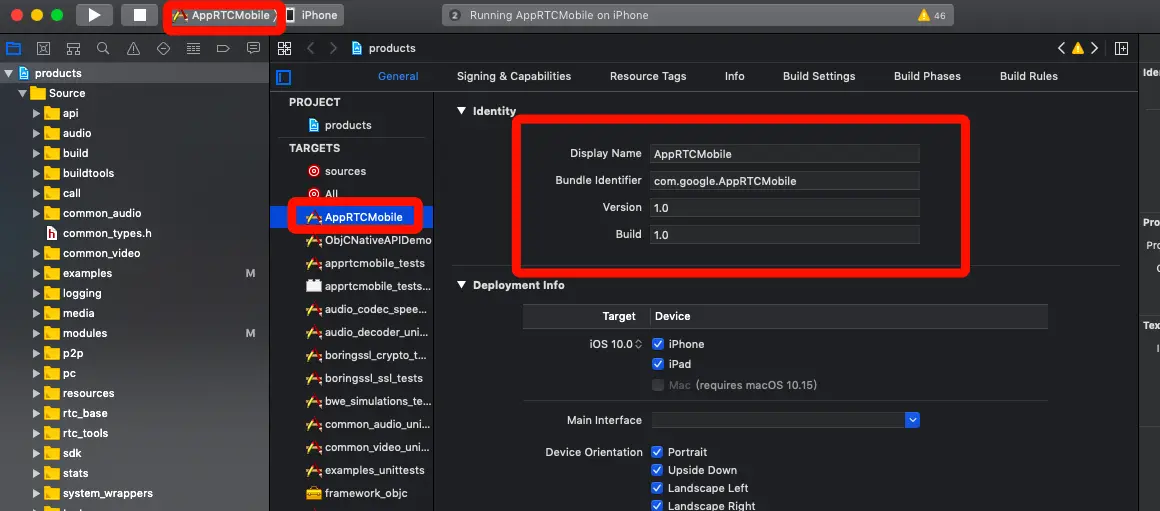Open the Project navigator folder icon

pyautogui.click(x=13, y=48)
